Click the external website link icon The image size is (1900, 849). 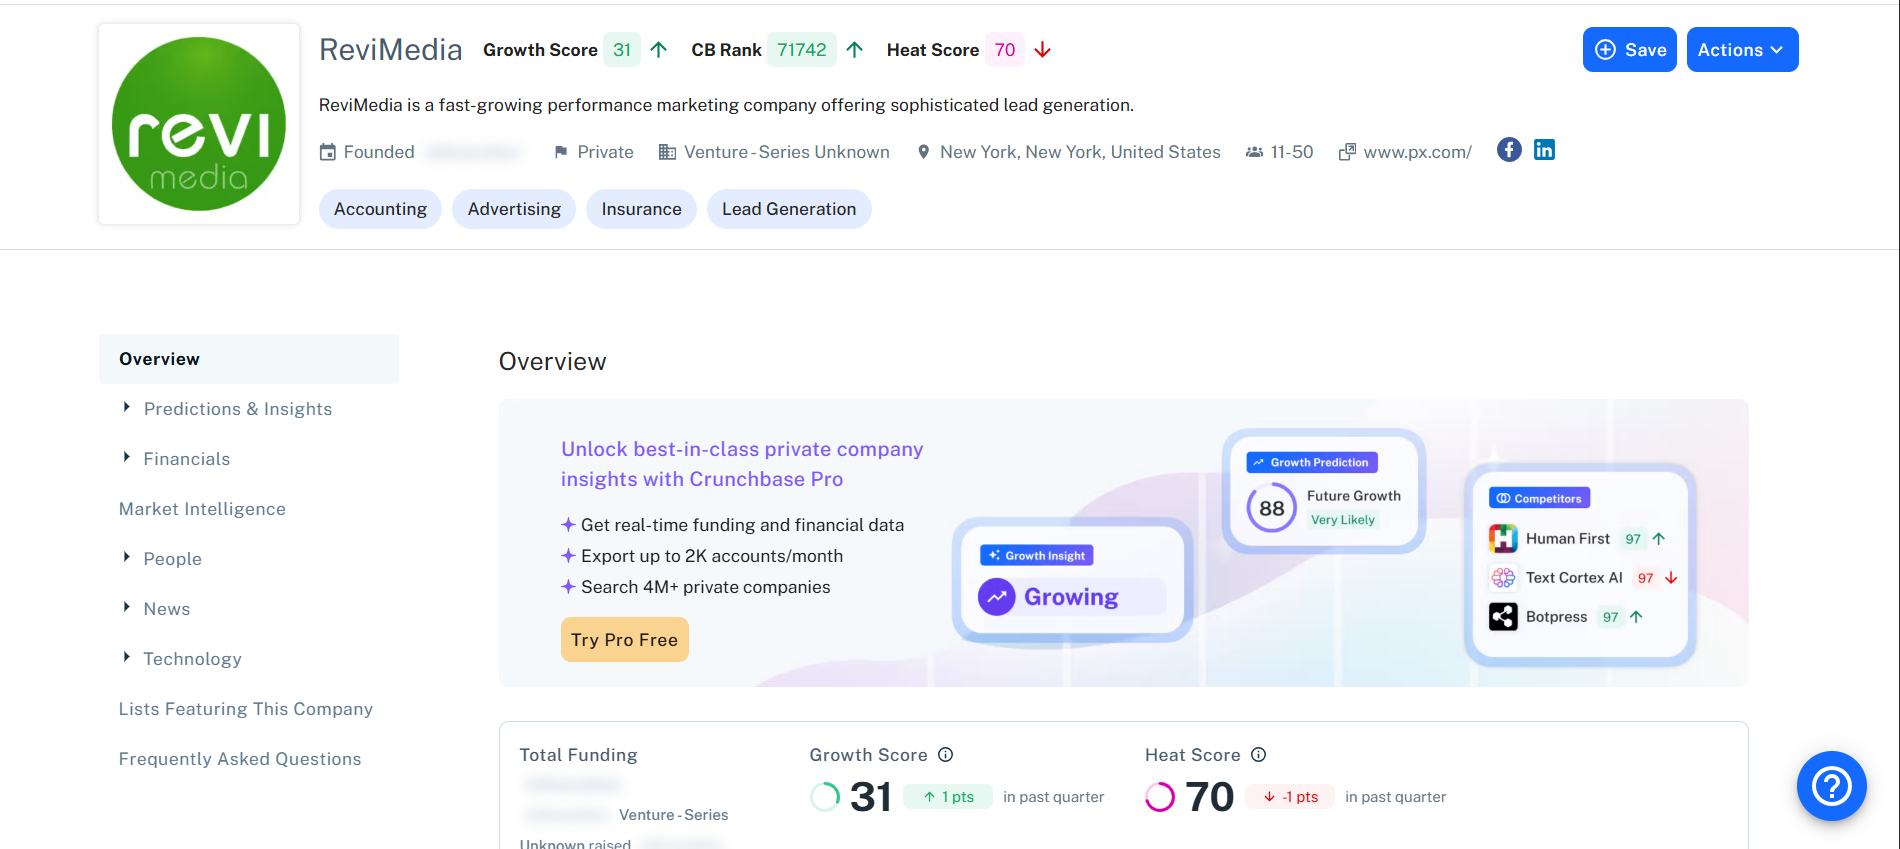(1347, 152)
